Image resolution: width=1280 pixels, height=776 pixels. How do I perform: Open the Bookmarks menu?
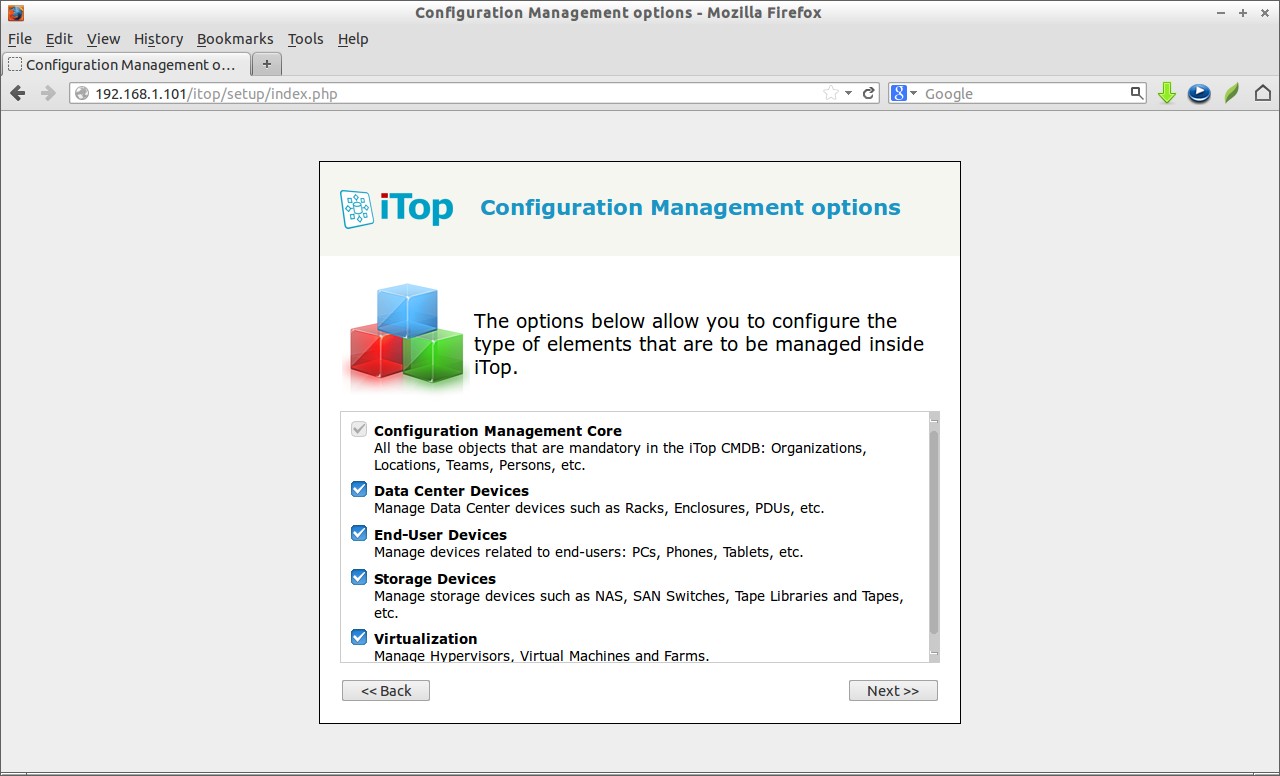coord(235,39)
